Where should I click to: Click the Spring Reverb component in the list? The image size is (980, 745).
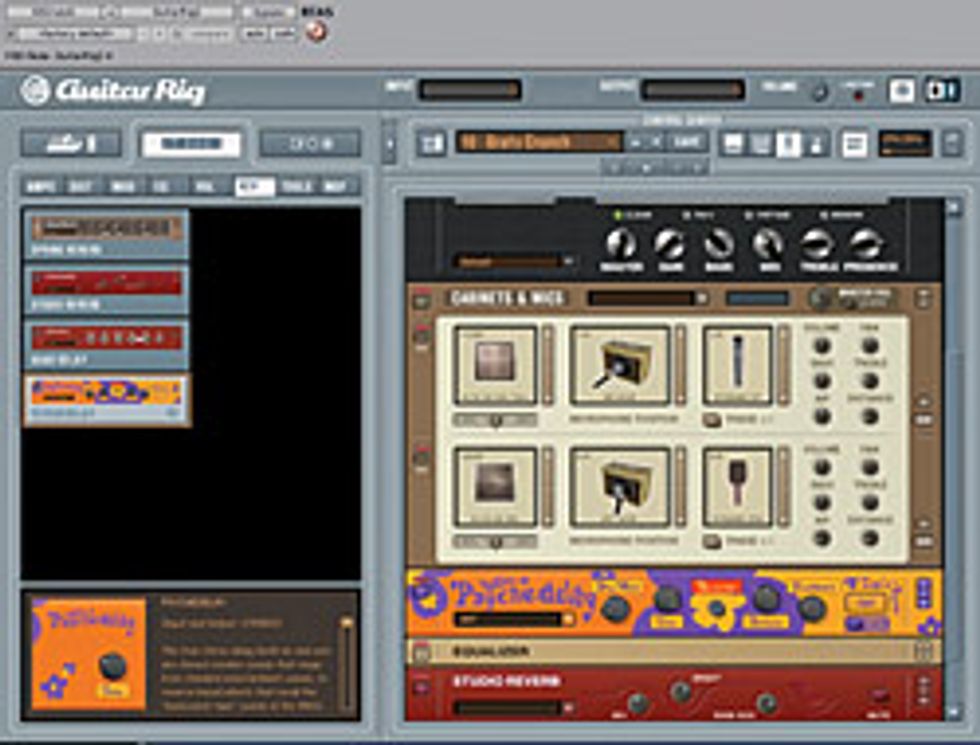coord(107,235)
